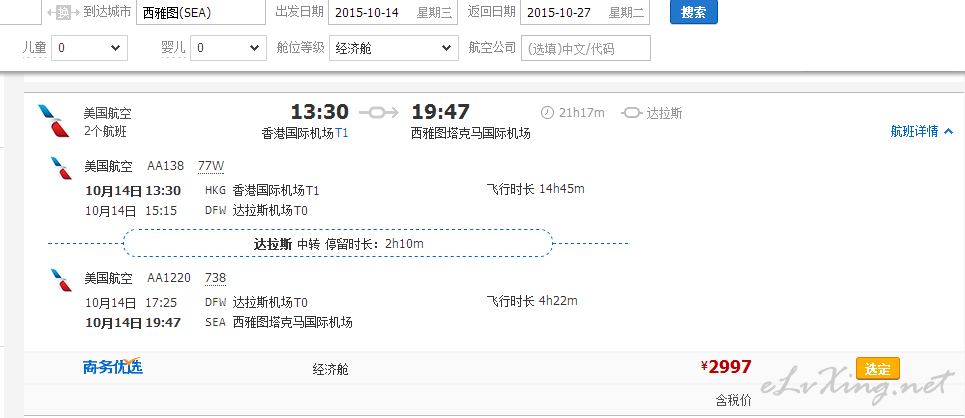Screen dimensions: 965x418
Task: Open the 婴儿 count dropdown
Action: point(228,48)
